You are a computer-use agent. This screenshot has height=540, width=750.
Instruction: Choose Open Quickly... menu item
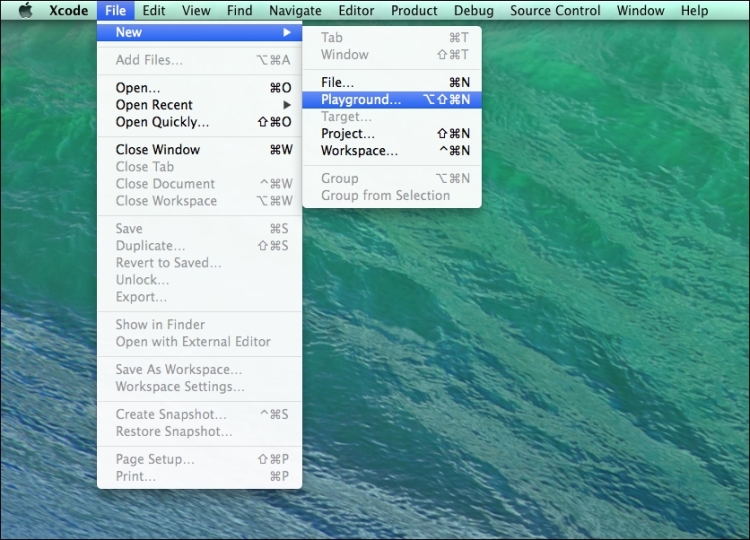(x=199, y=122)
